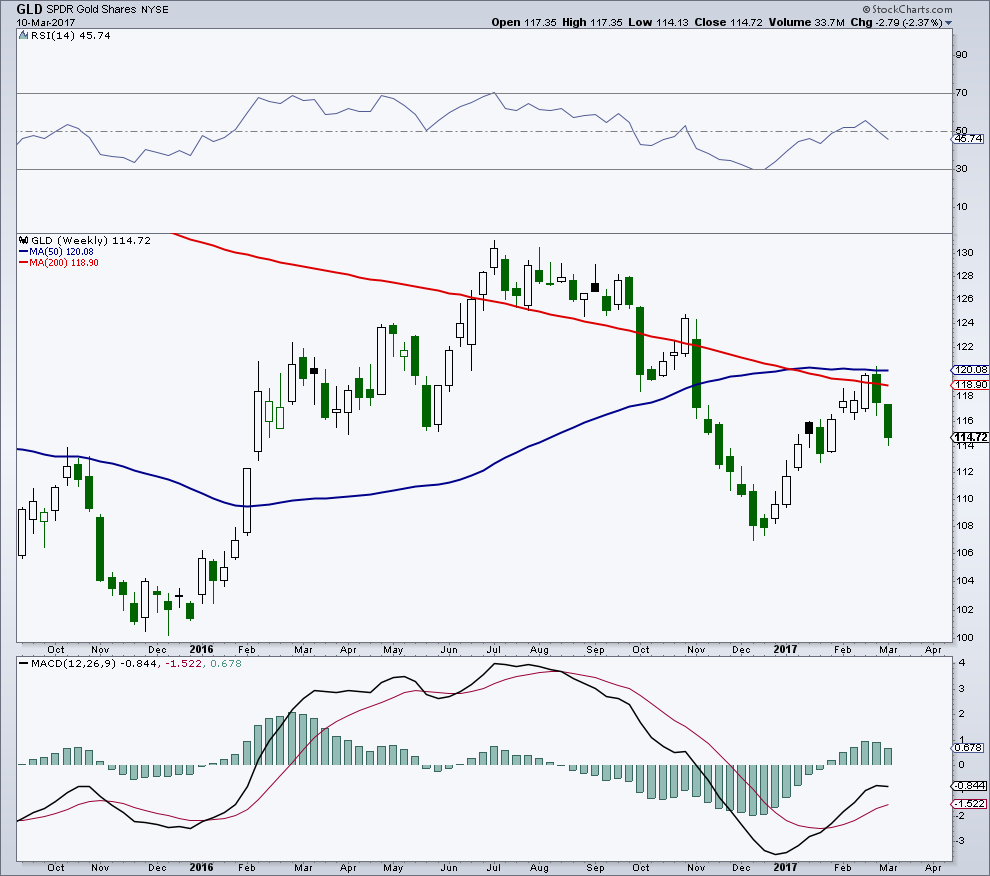Click the 2017 label on MACD panel axis
Image resolution: width=990 pixels, height=876 pixels.
coord(785,867)
